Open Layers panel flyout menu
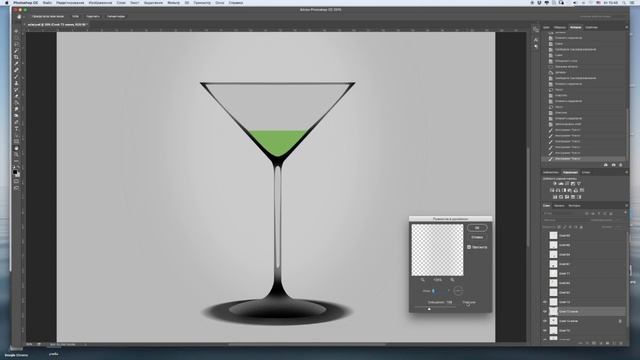The width and height of the screenshot is (640, 360). pos(627,206)
